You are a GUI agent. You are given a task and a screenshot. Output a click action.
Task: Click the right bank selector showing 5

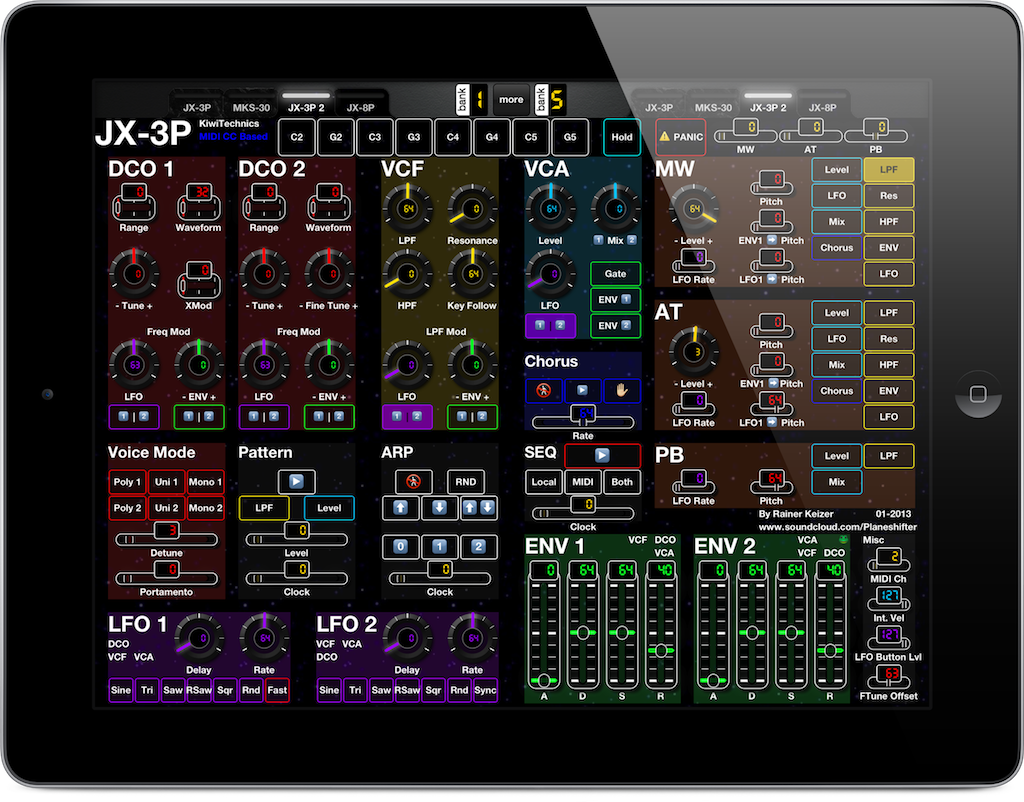tap(553, 99)
